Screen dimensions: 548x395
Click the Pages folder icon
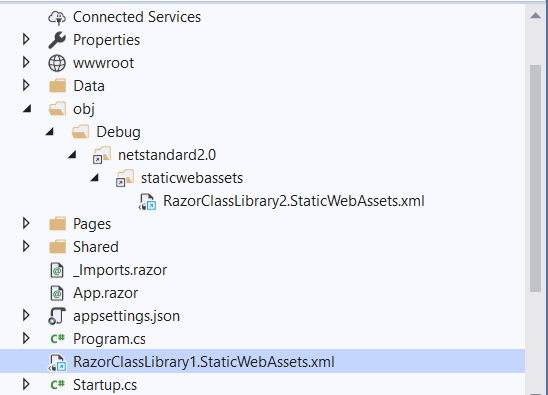tap(57, 224)
